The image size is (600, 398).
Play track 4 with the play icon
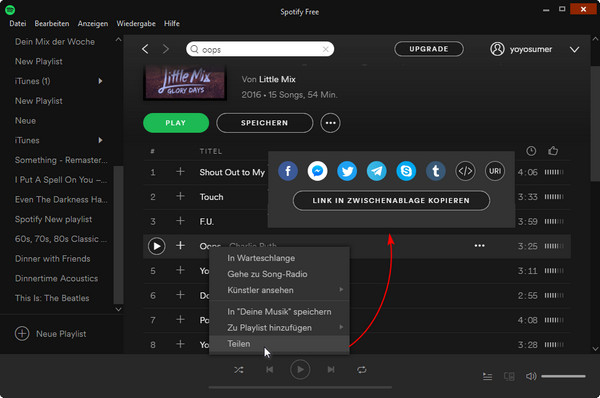[x=157, y=246]
